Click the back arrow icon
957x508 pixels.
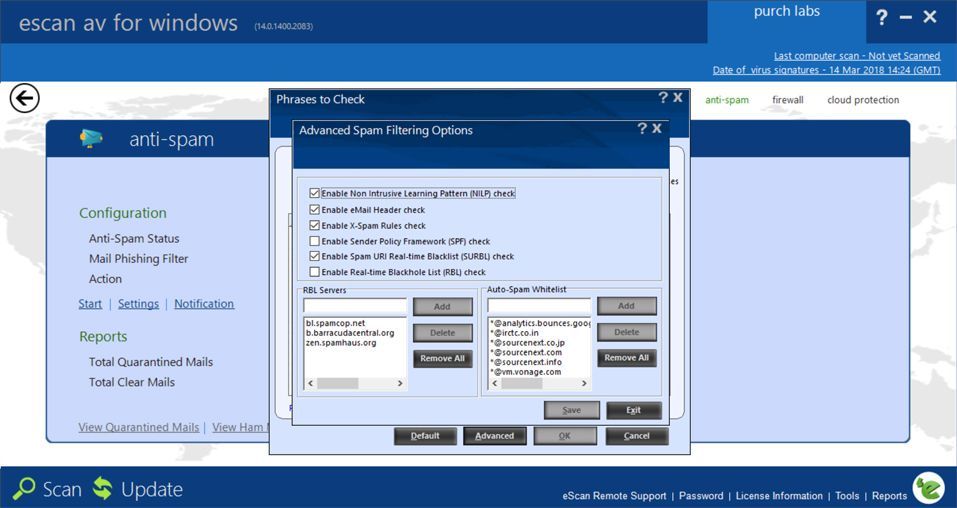point(24,98)
